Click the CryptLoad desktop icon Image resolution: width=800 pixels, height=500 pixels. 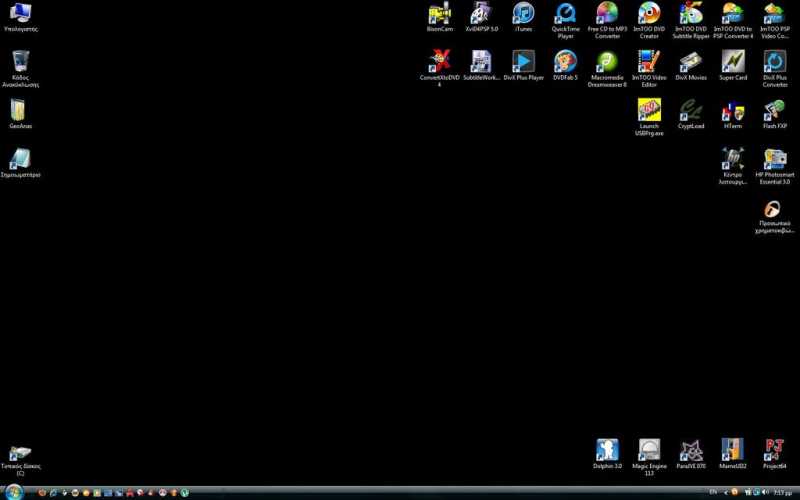point(691,110)
